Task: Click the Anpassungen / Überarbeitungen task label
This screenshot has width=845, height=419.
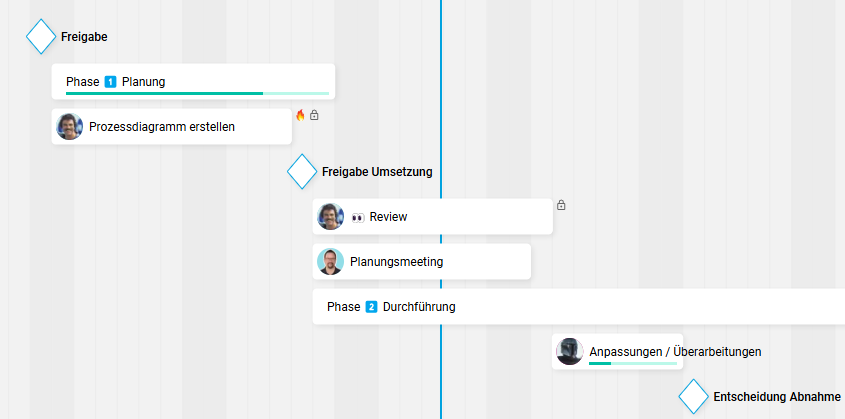Action: click(675, 351)
